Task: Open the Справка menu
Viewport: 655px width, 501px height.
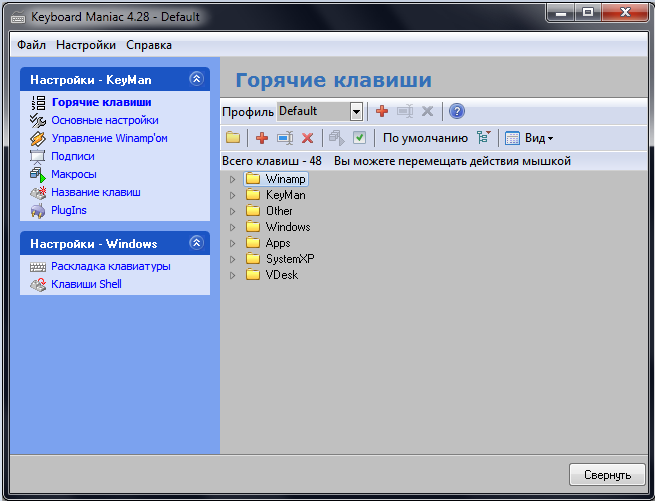Action: click(149, 45)
